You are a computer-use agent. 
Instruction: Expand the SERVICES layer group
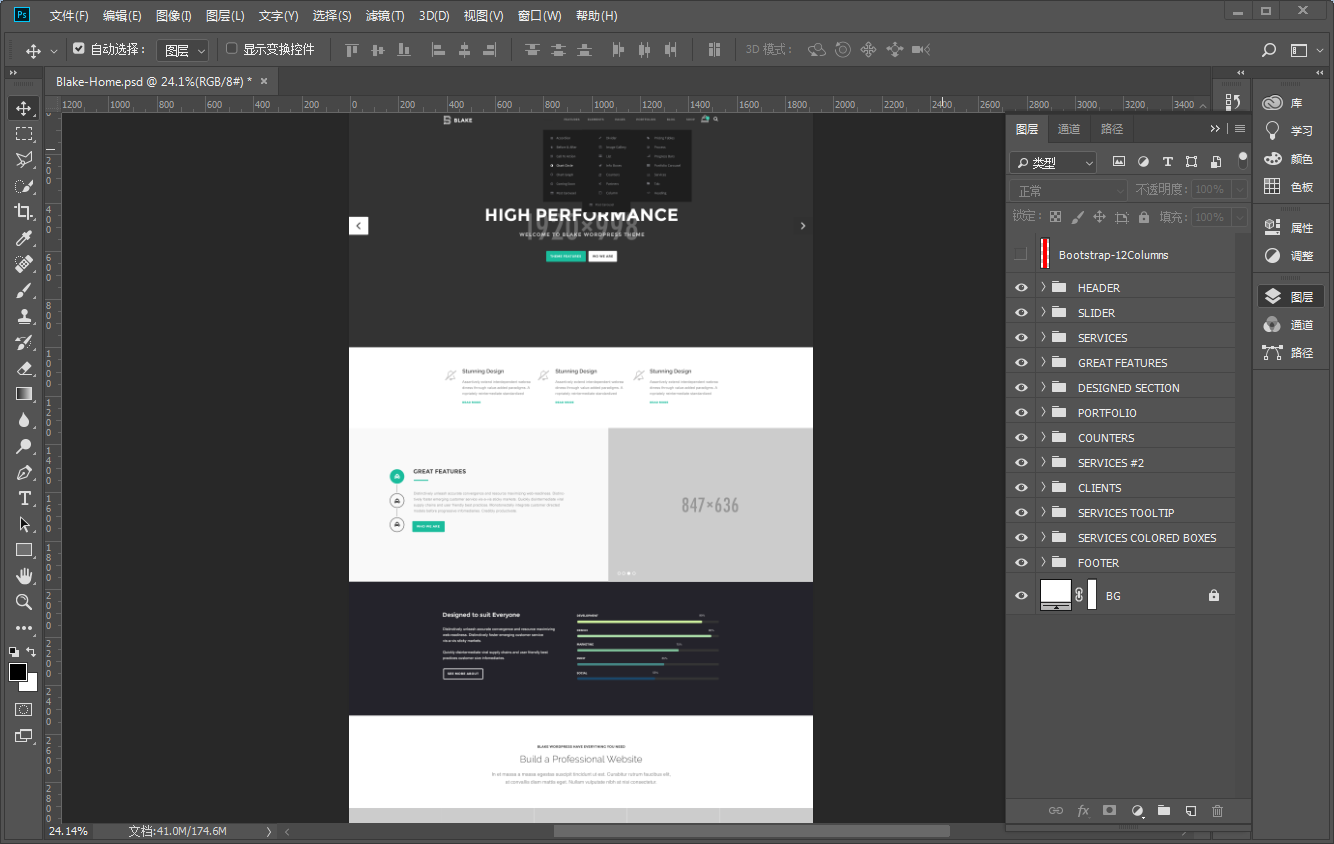[1043, 337]
